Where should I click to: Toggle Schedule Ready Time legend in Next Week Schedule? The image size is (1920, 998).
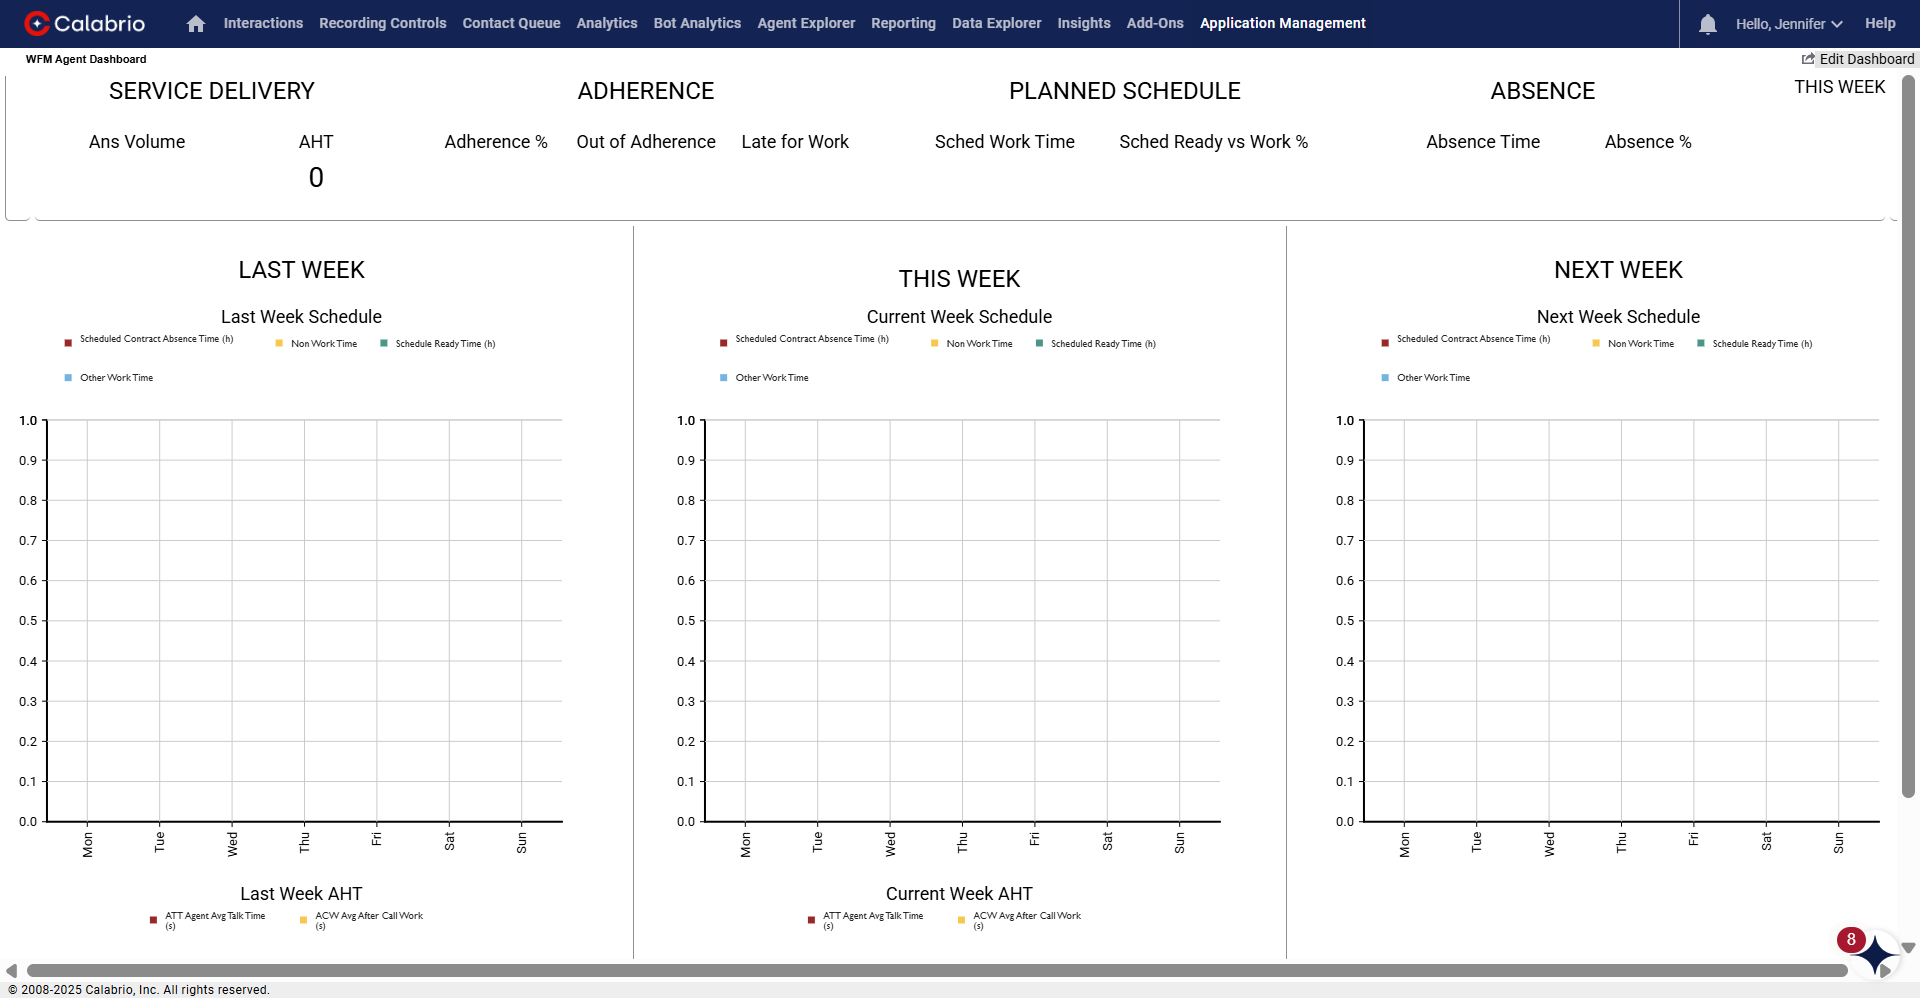click(1761, 344)
